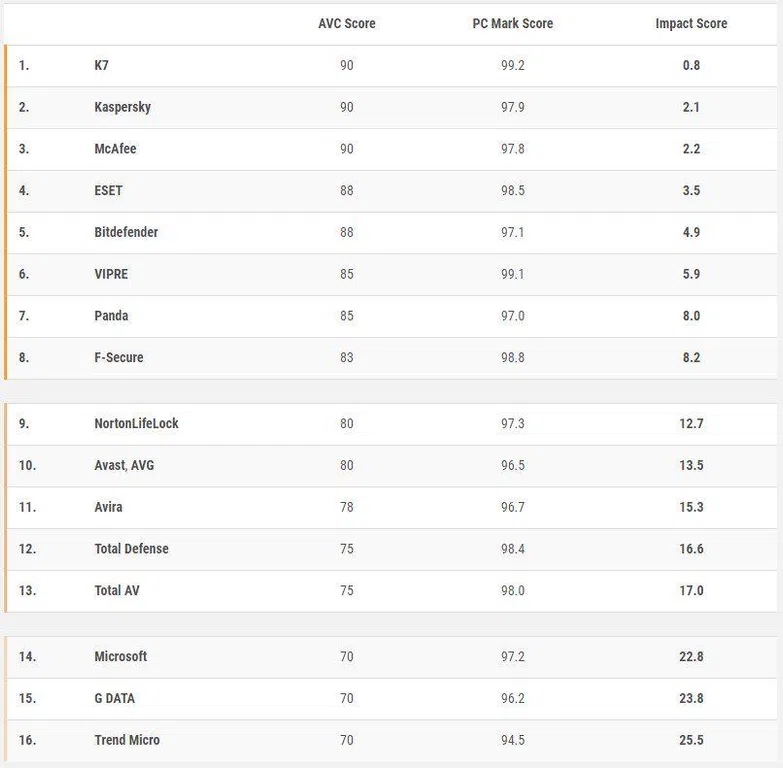783x768 pixels.
Task: Select the ESET entry
Action: tap(108, 191)
